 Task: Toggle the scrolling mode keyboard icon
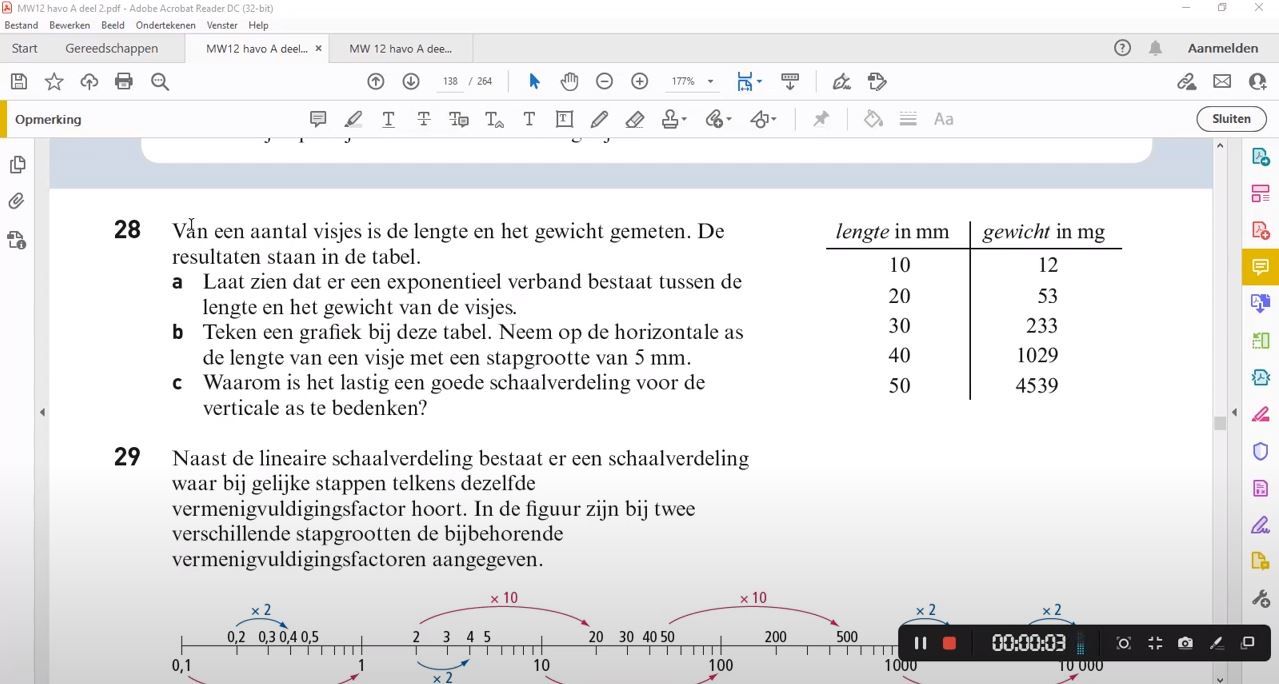pos(790,82)
